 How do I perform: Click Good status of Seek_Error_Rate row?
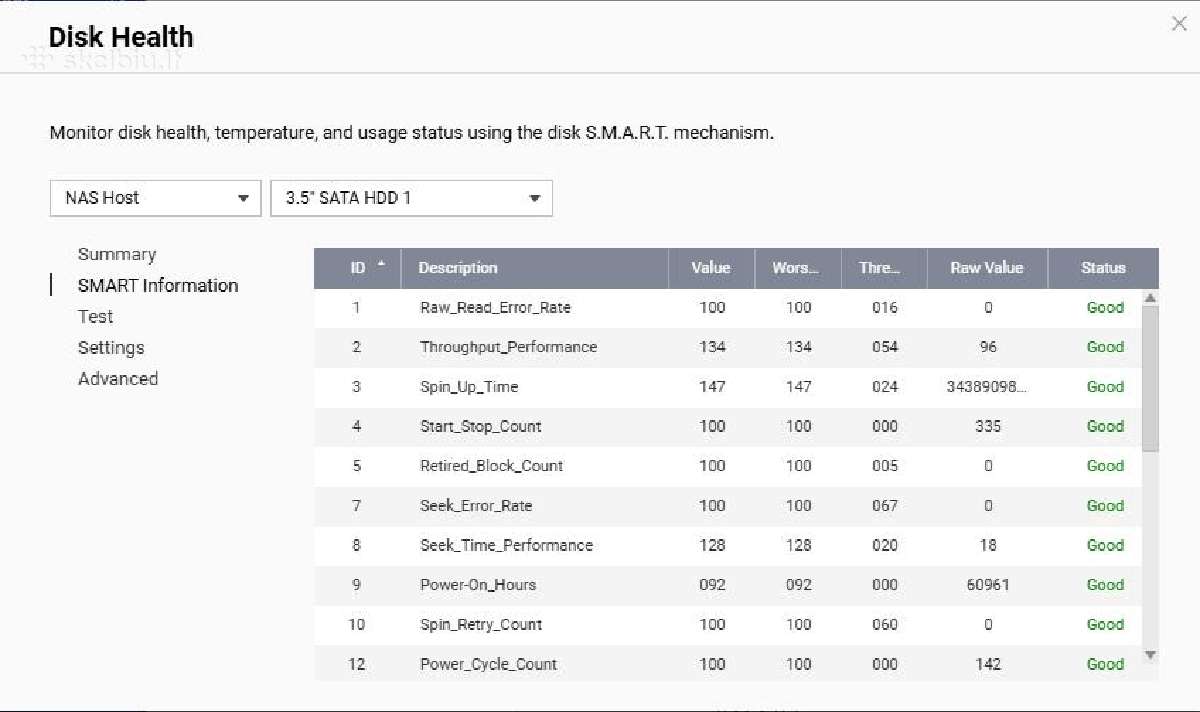point(1105,506)
